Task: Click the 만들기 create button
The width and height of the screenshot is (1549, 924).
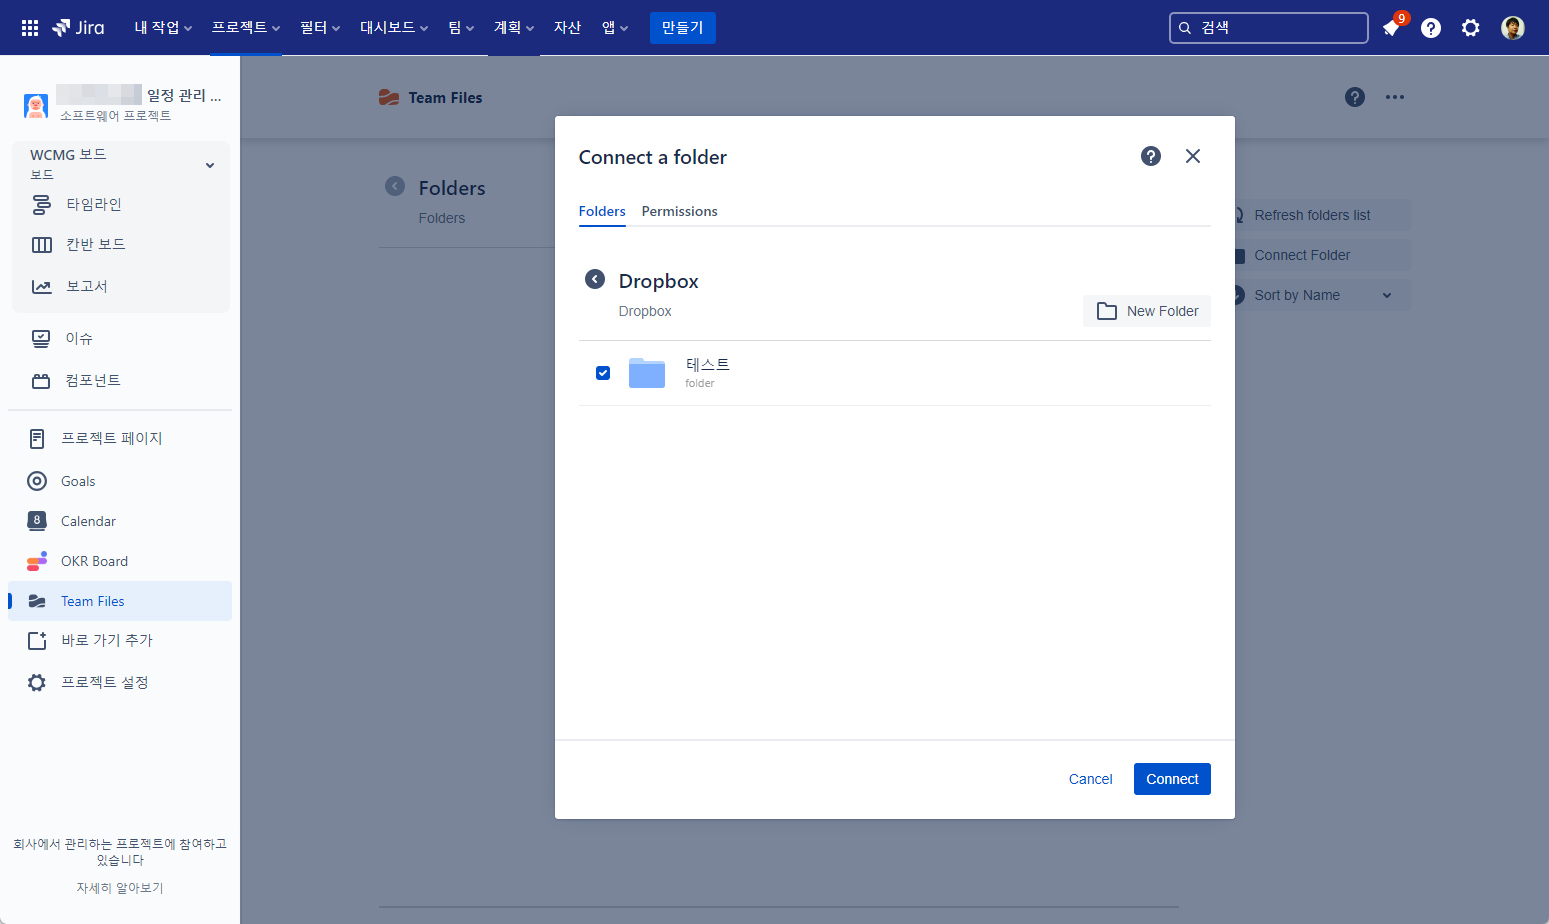Action: tap(683, 28)
